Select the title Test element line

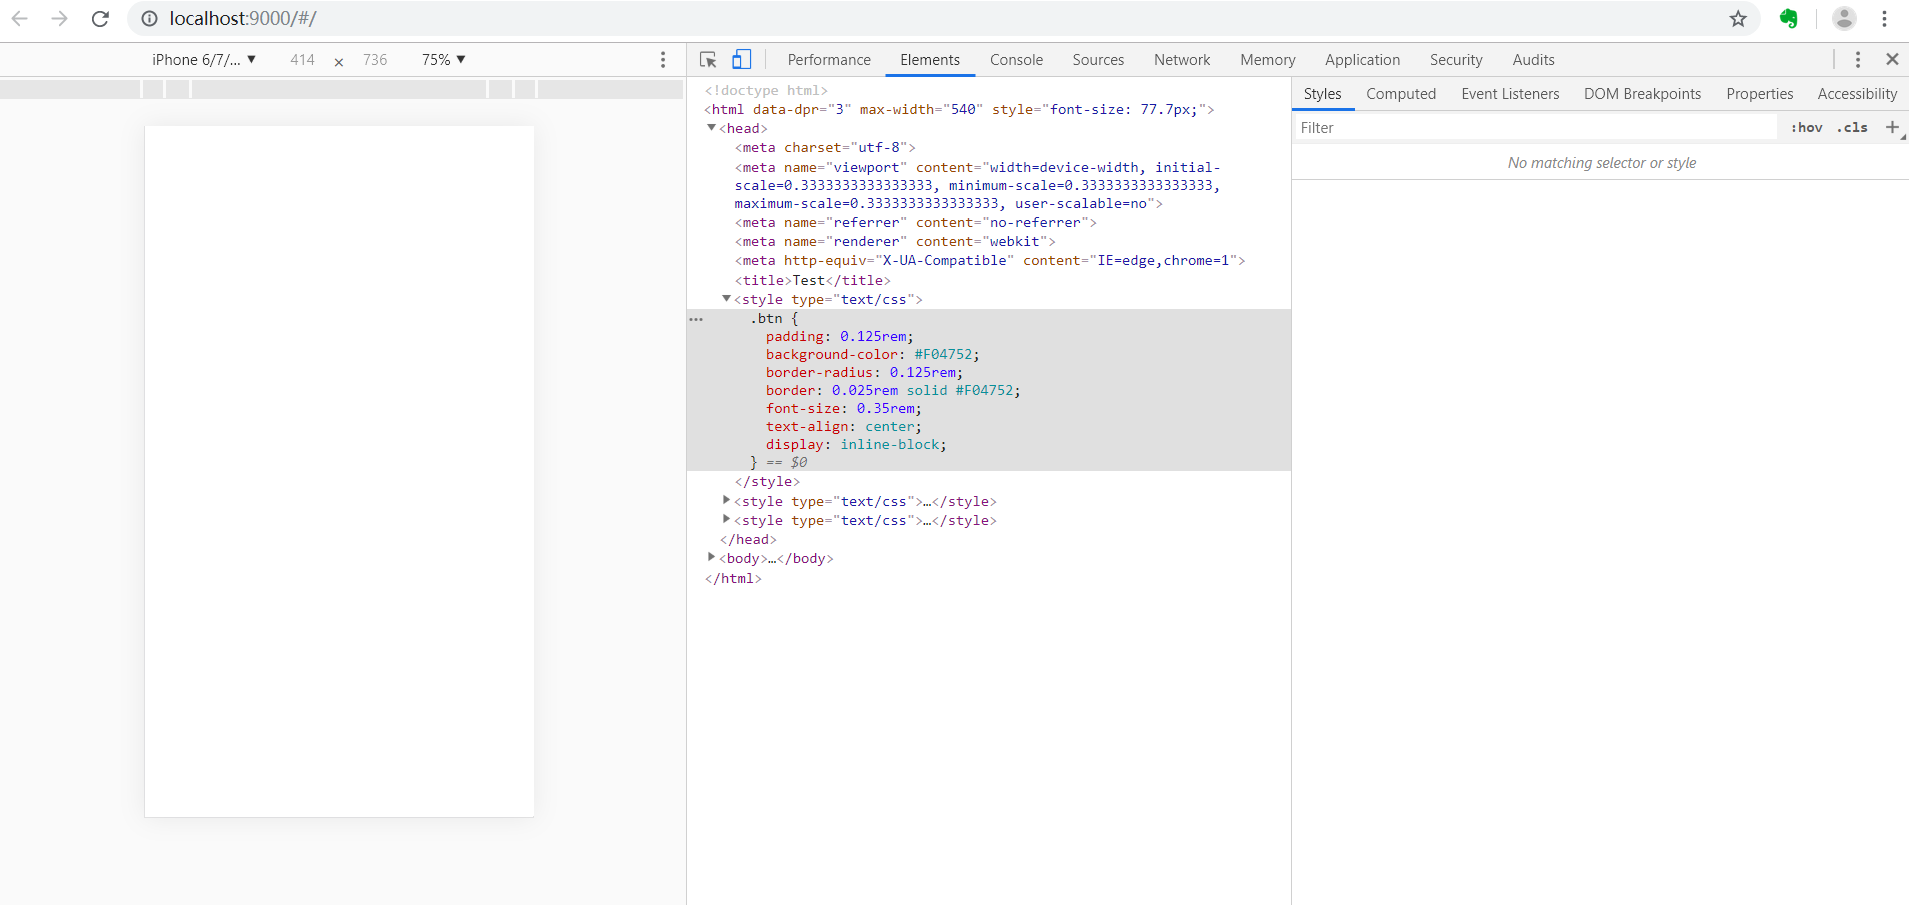[x=812, y=280]
